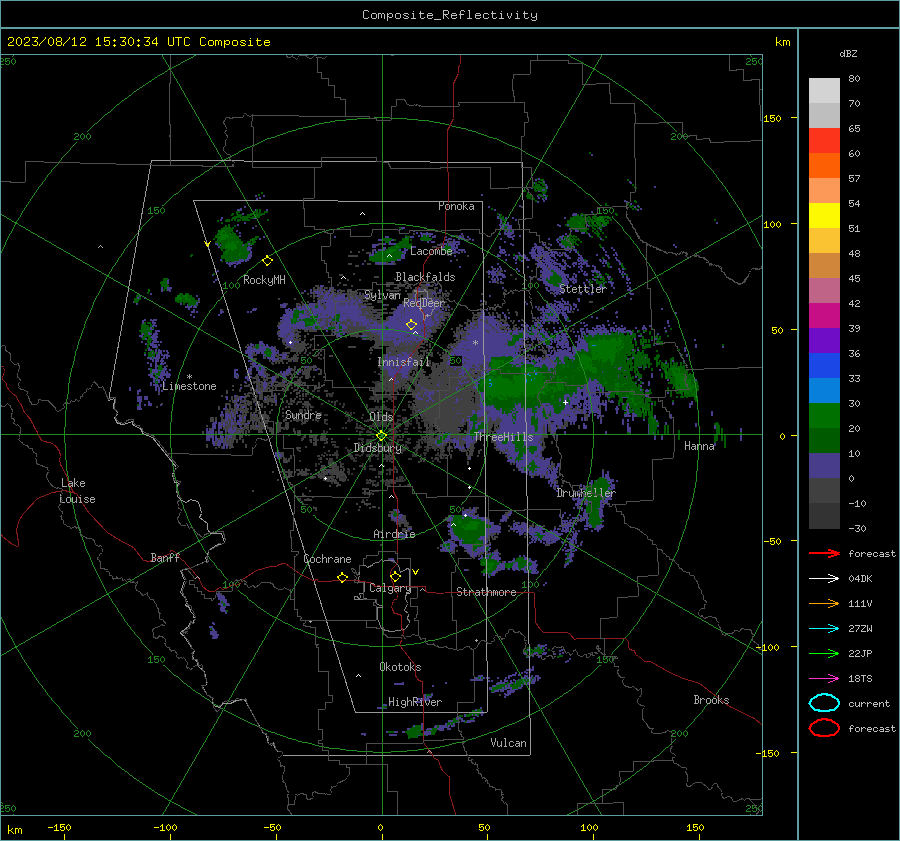Click the Composite_Reflectivity title
The height and width of the screenshot is (841, 900).
coord(449,15)
